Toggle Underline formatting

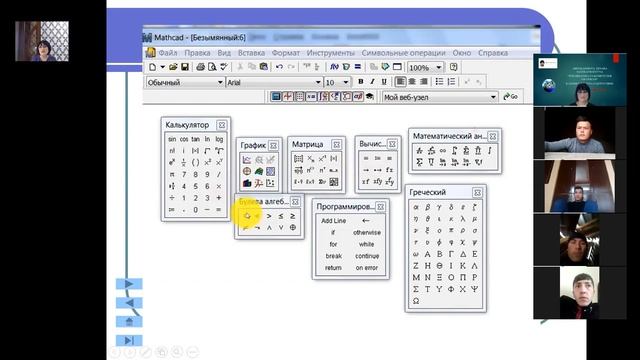[384, 82]
